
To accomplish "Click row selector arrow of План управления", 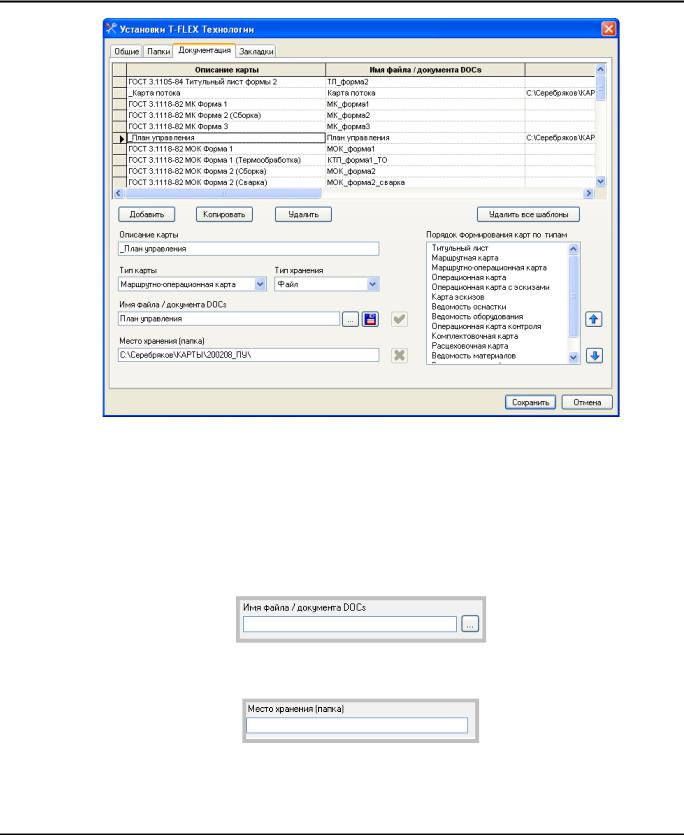I will click(x=120, y=138).
